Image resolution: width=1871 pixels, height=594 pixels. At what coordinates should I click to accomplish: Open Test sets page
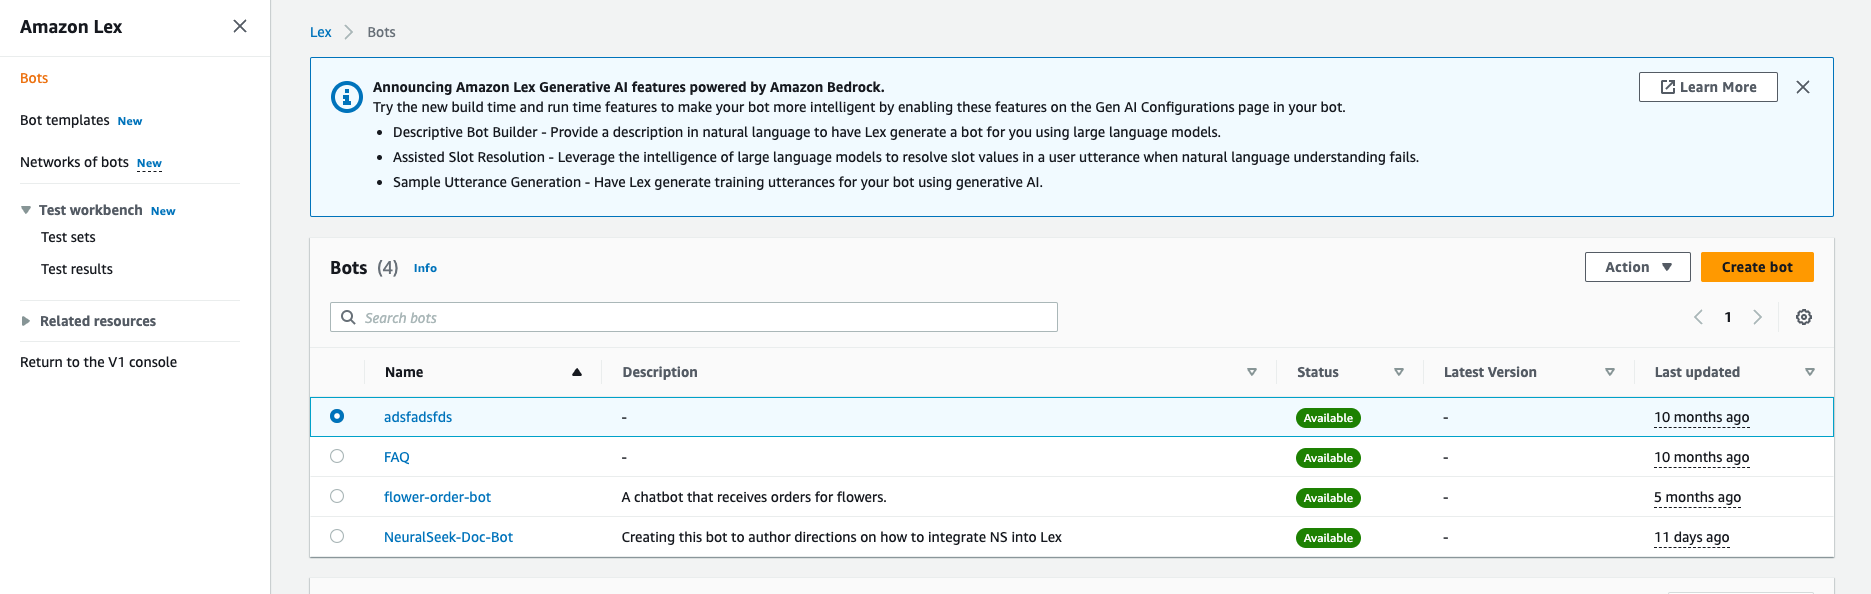[x=68, y=237]
